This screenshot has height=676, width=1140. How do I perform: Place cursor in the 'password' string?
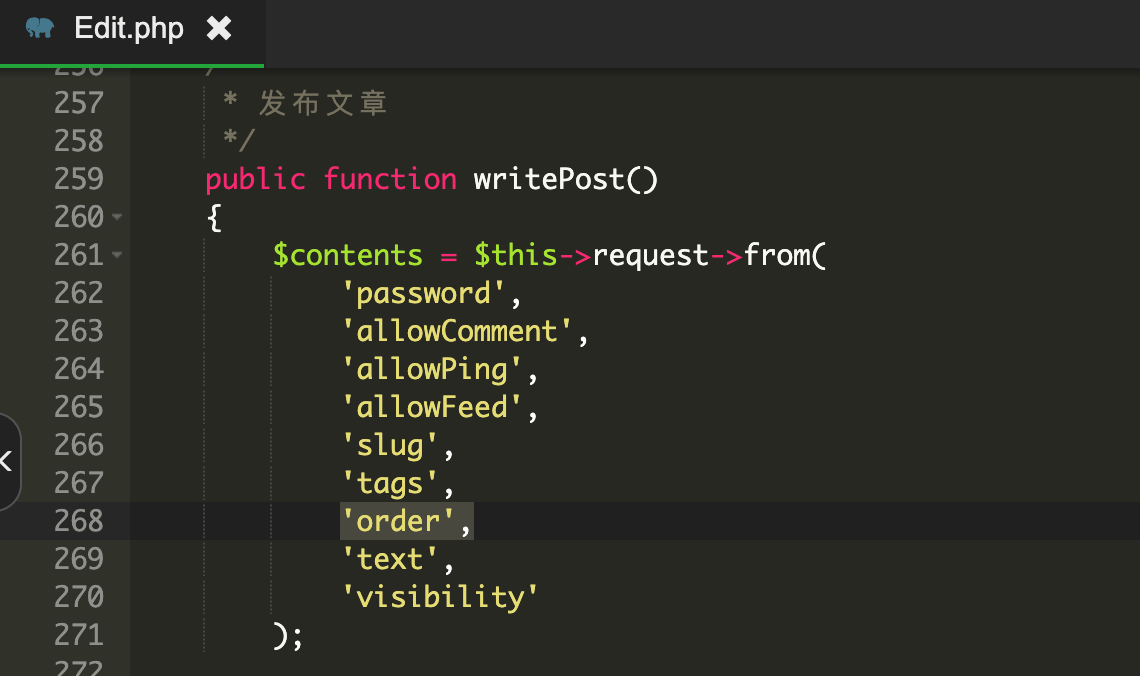(x=424, y=293)
